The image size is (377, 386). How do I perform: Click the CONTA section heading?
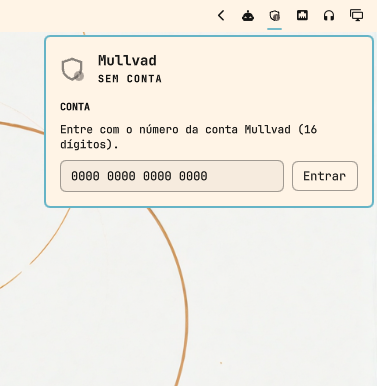click(75, 107)
